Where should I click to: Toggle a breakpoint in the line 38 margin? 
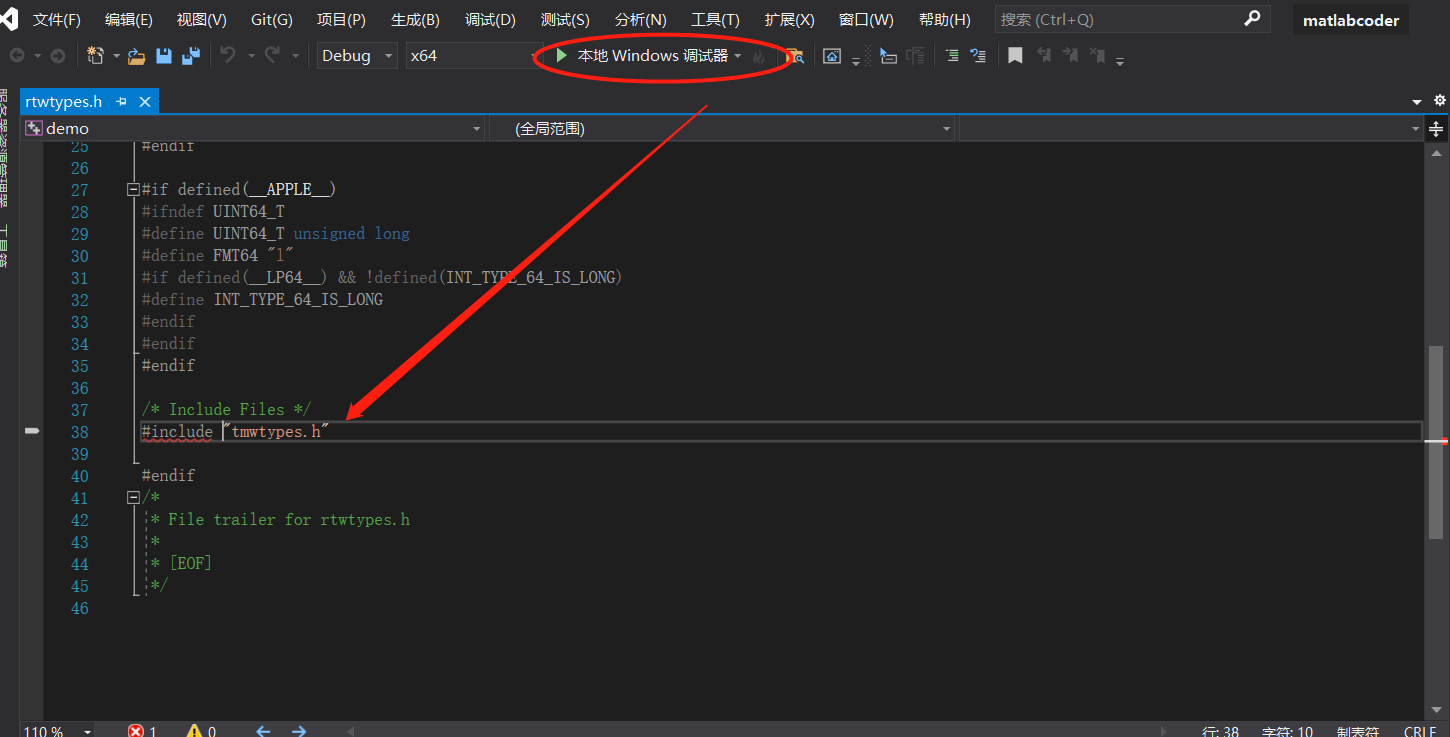[32, 431]
